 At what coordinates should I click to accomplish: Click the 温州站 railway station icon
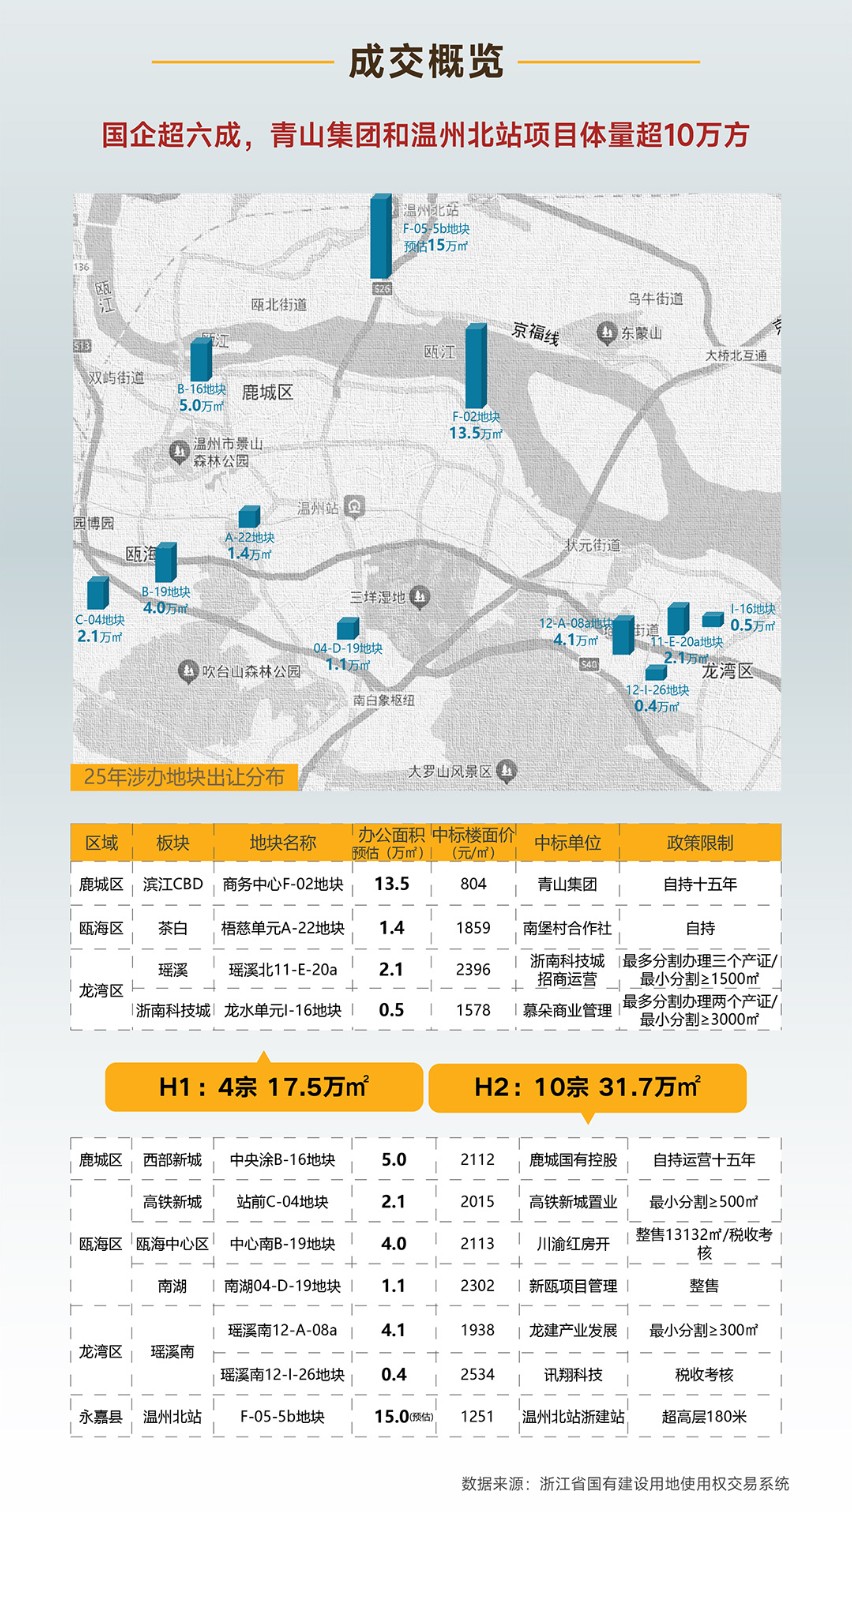(354, 507)
